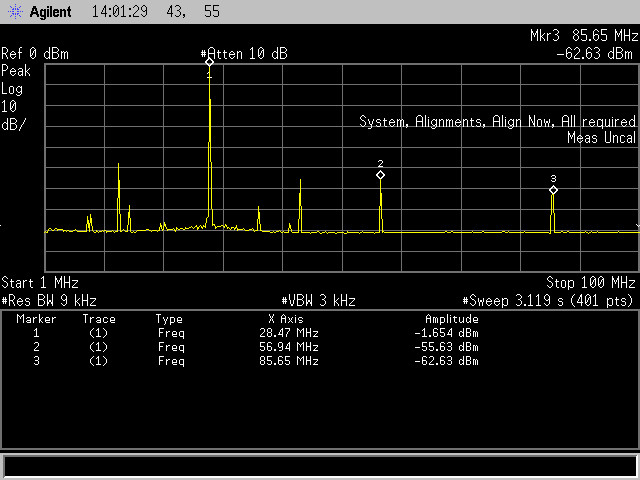Click the 28.47 MHz table value
The width and height of the screenshot is (640, 480).
pyautogui.click(x=289, y=333)
